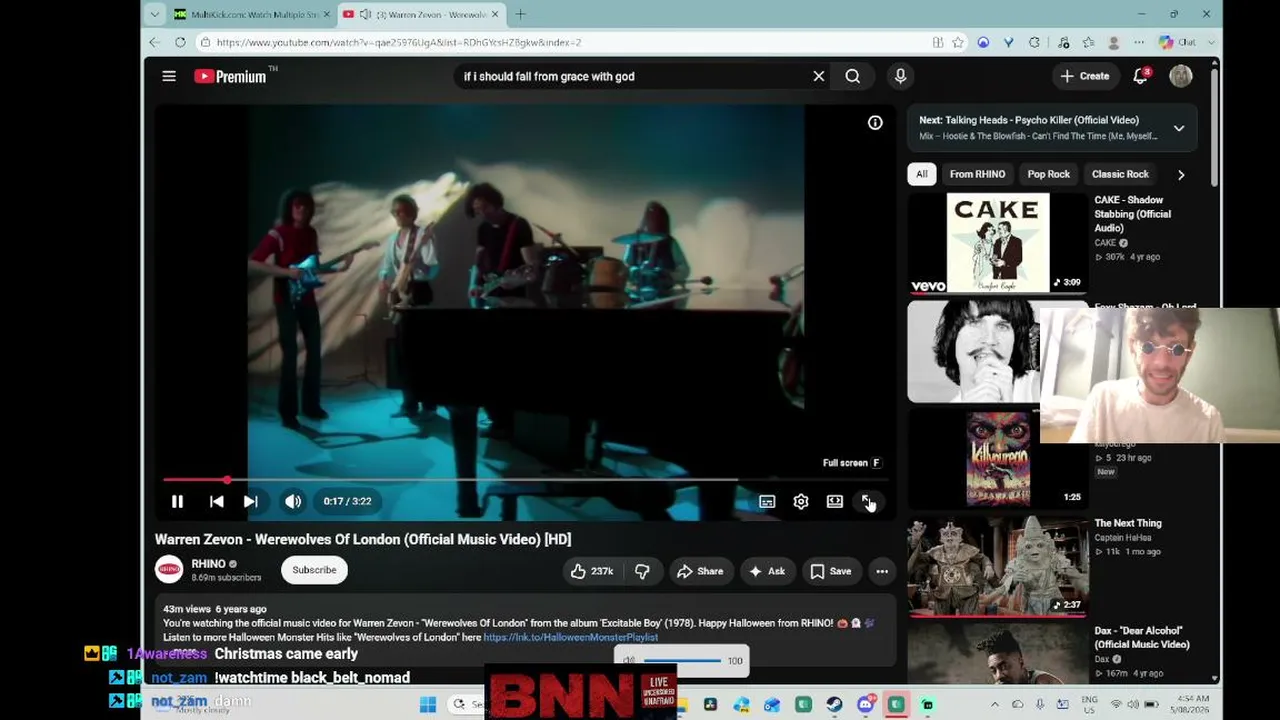Screen dimensions: 1280x720
Task: Open CAKE Shadow Stabbing video thumbnail
Action: pos(997,243)
